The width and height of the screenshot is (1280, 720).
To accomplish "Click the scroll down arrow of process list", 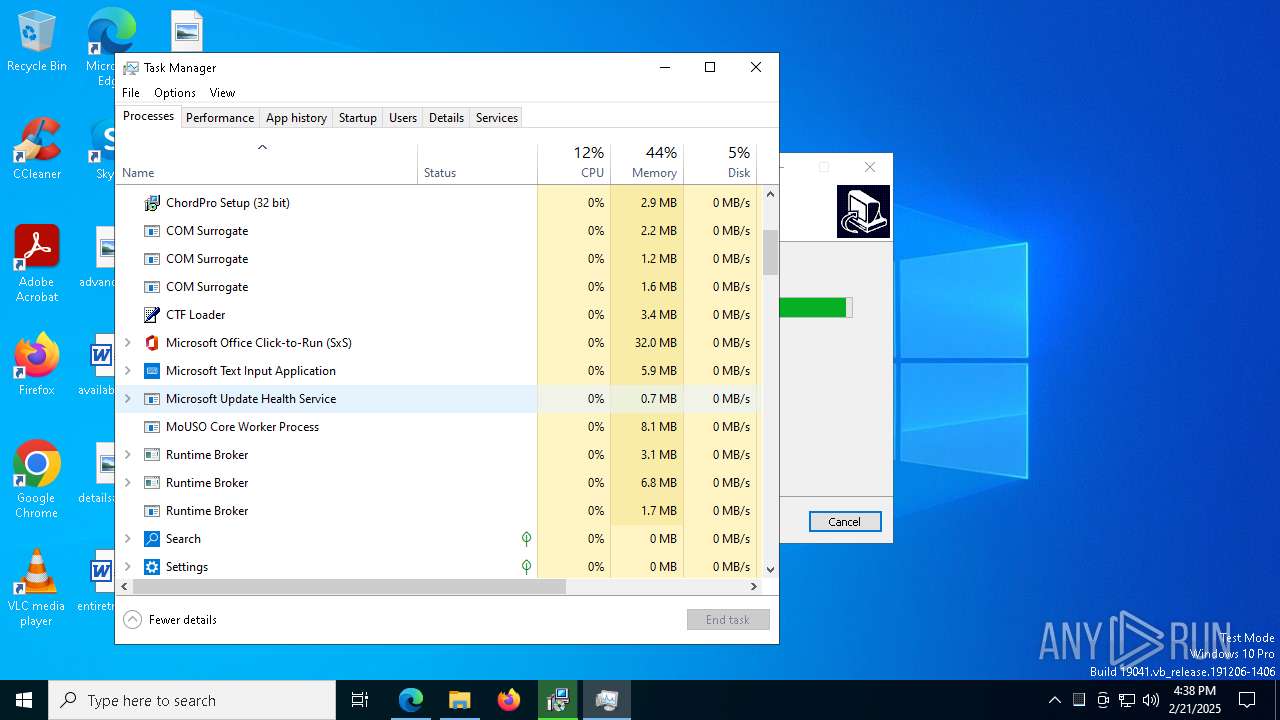I will pyautogui.click(x=770, y=570).
